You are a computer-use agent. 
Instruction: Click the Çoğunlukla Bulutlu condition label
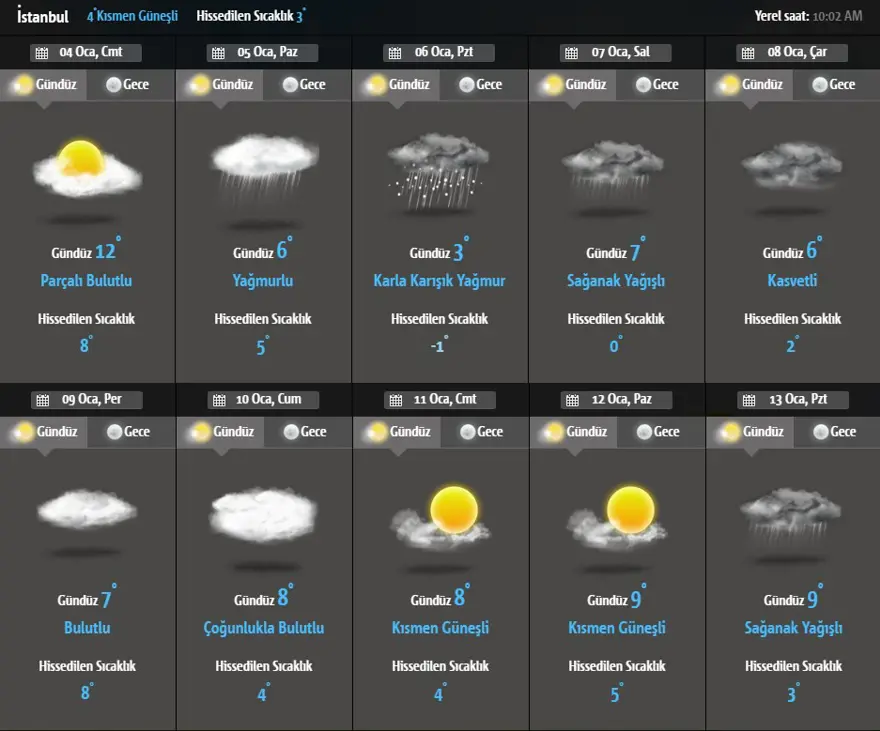pos(263,628)
